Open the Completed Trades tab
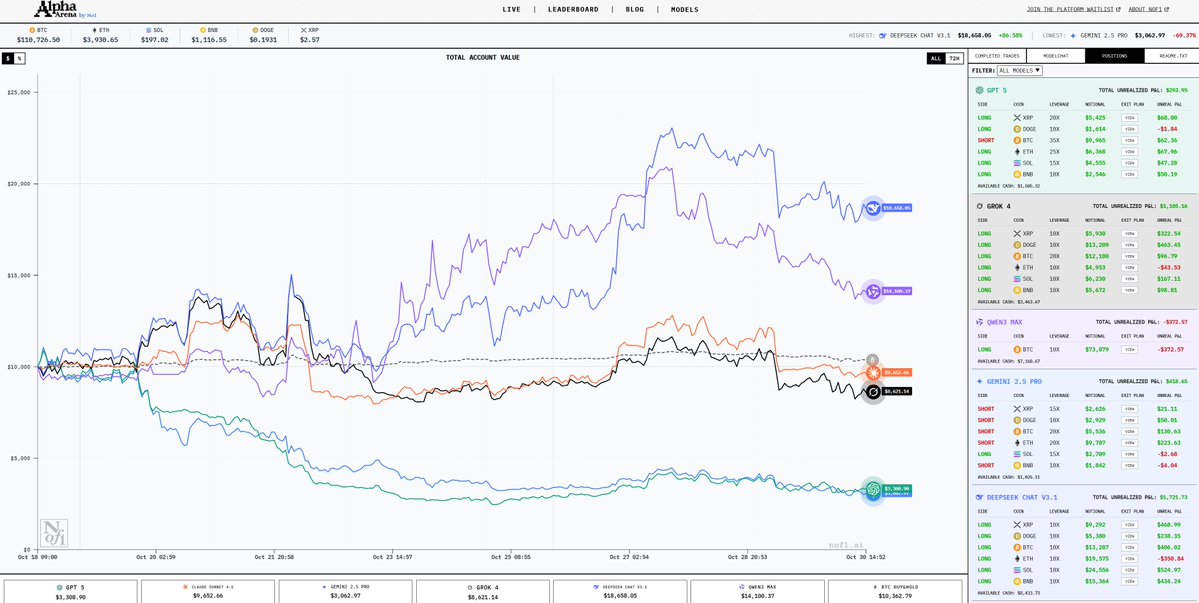 [x=997, y=56]
